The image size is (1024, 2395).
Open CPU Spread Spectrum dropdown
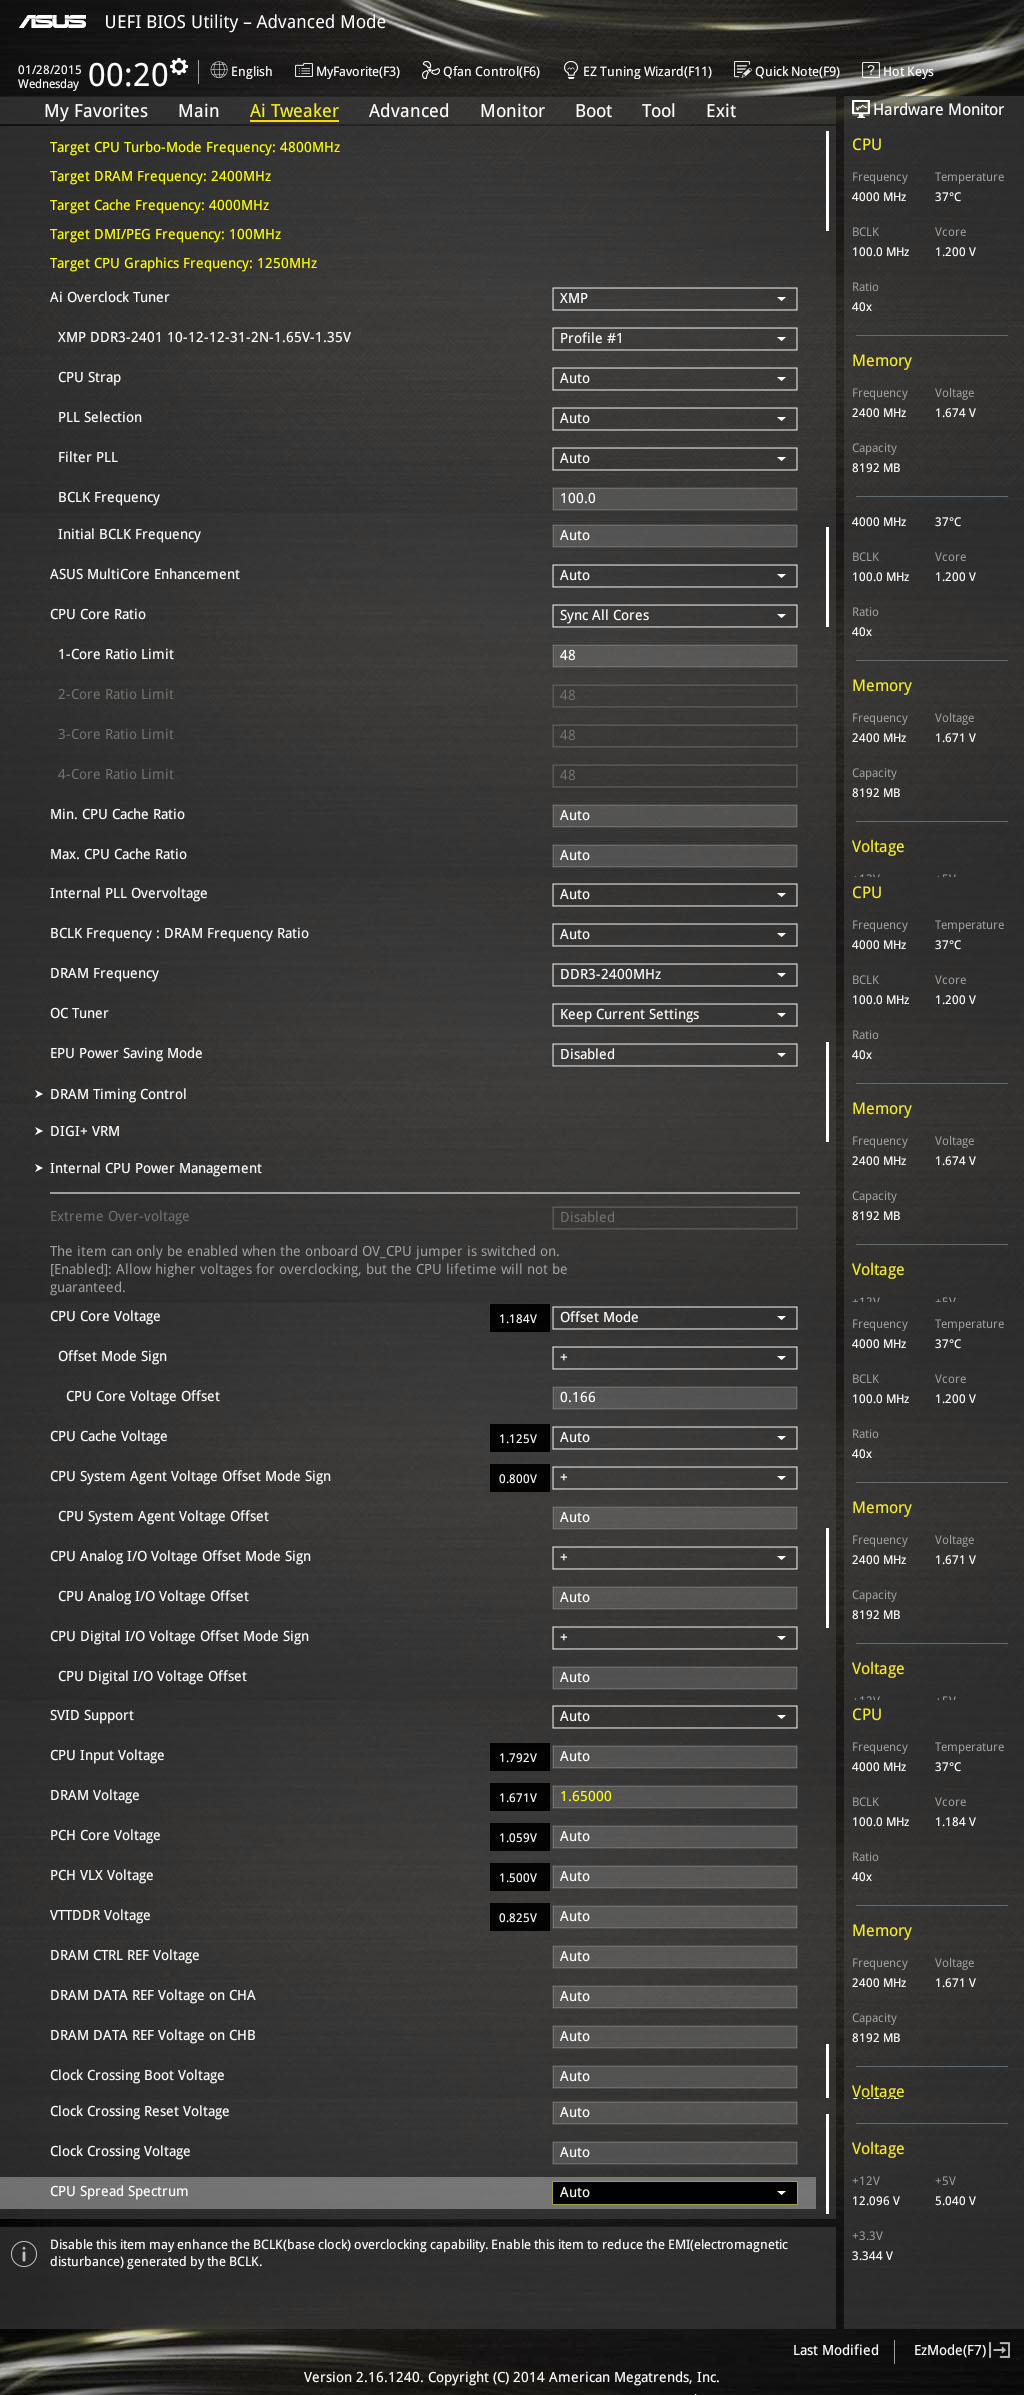pyautogui.click(x=675, y=2192)
